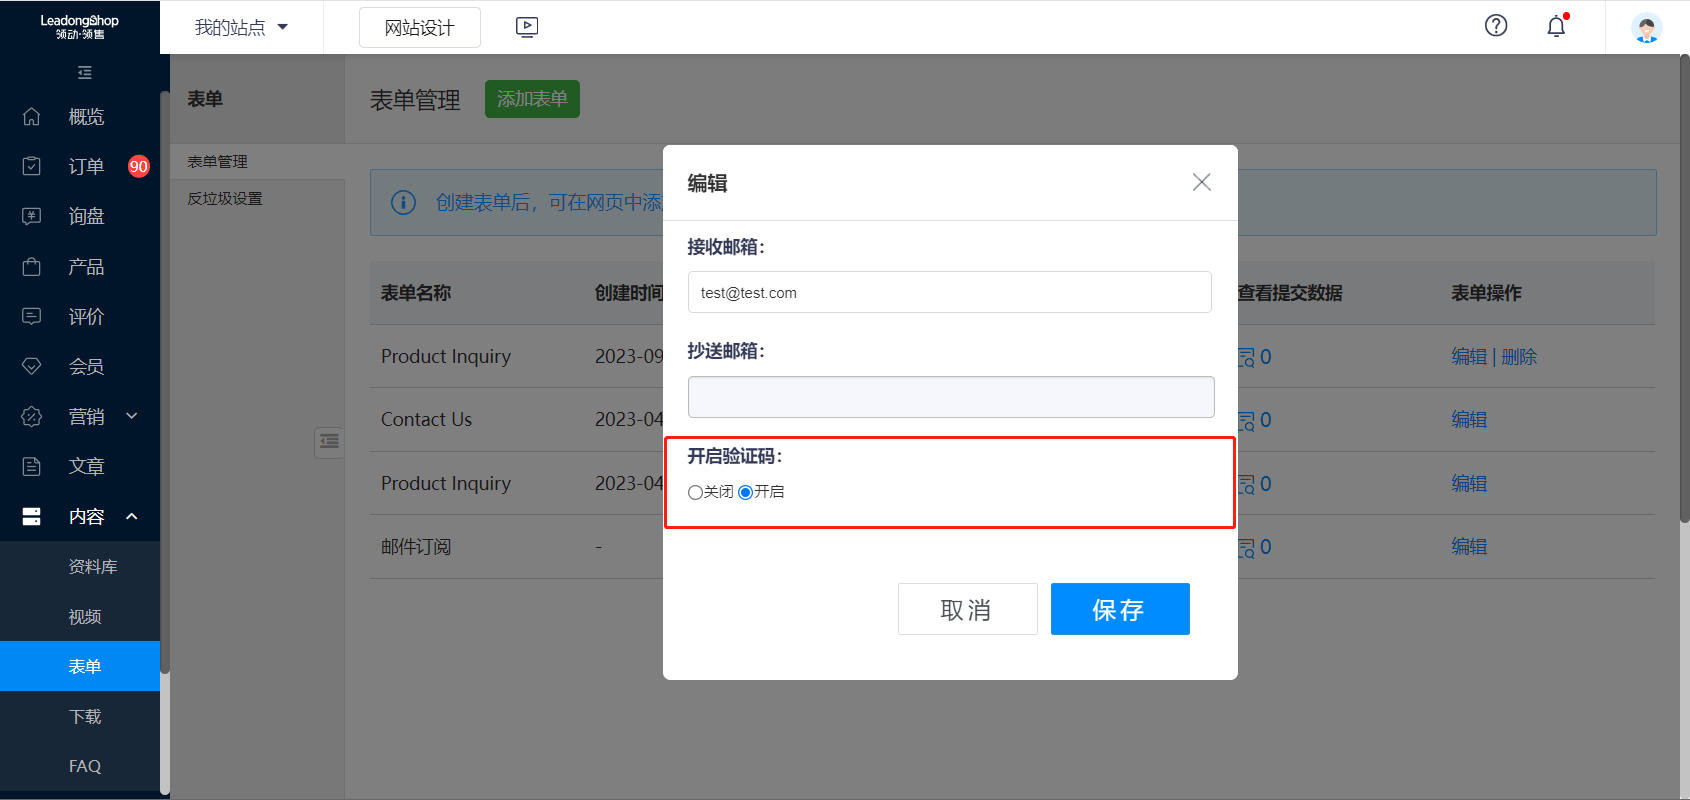1690x800 pixels.
Task: Open the 我的站点 dropdown
Action: tap(241, 28)
